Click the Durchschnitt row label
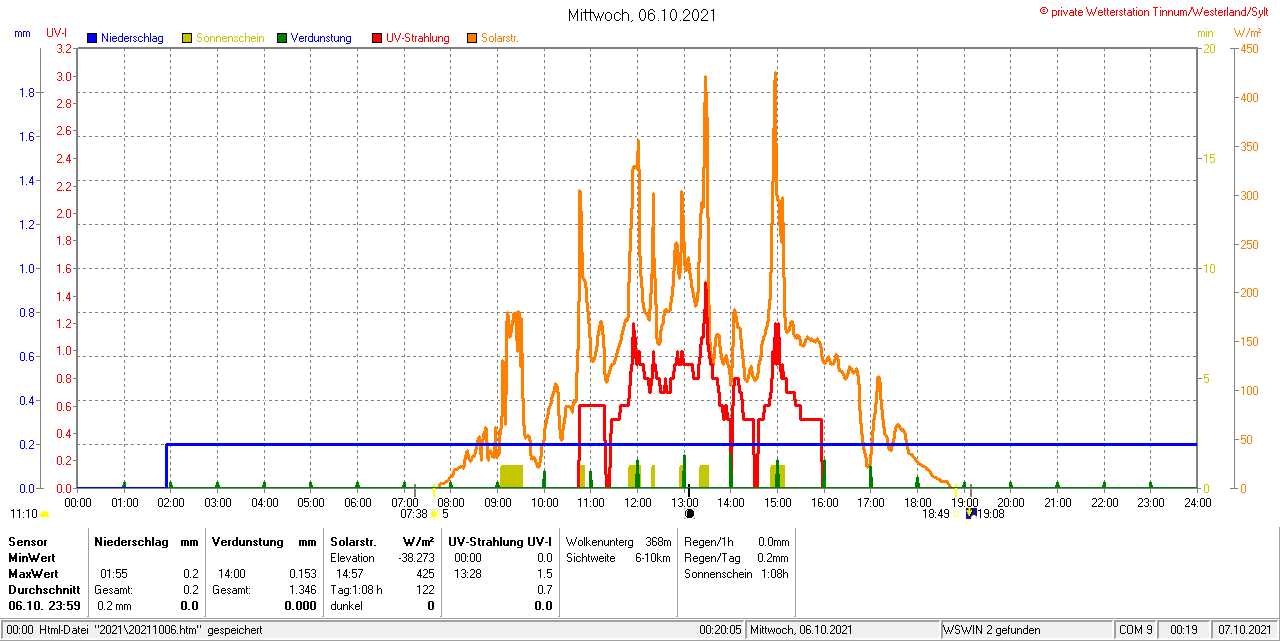This screenshot has width=1280, height=641. pos(44,590)
